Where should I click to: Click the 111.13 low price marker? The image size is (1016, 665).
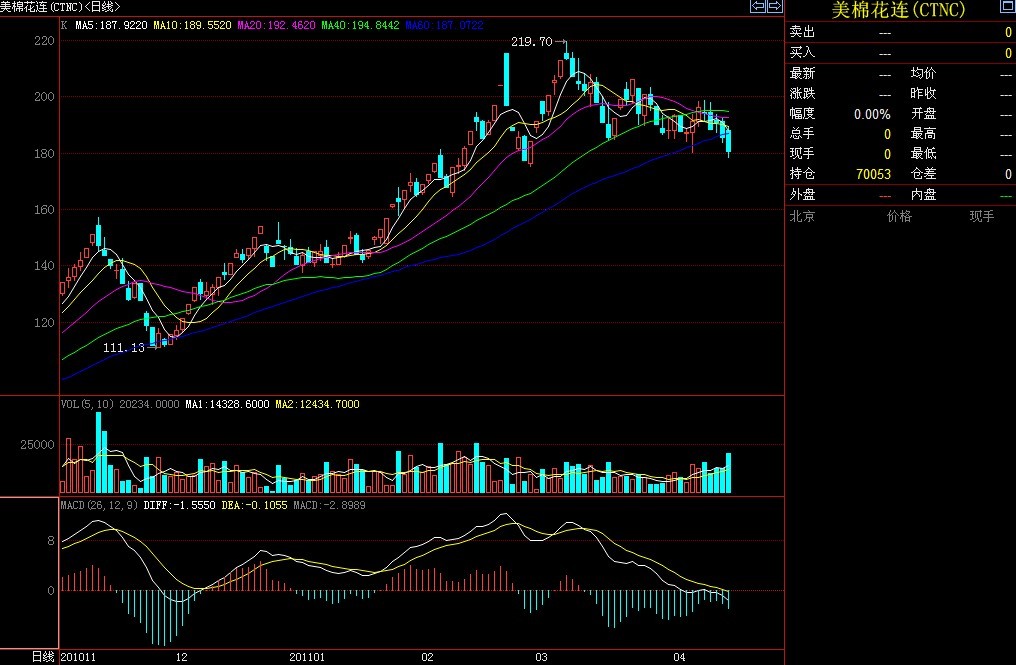[123, 347]
